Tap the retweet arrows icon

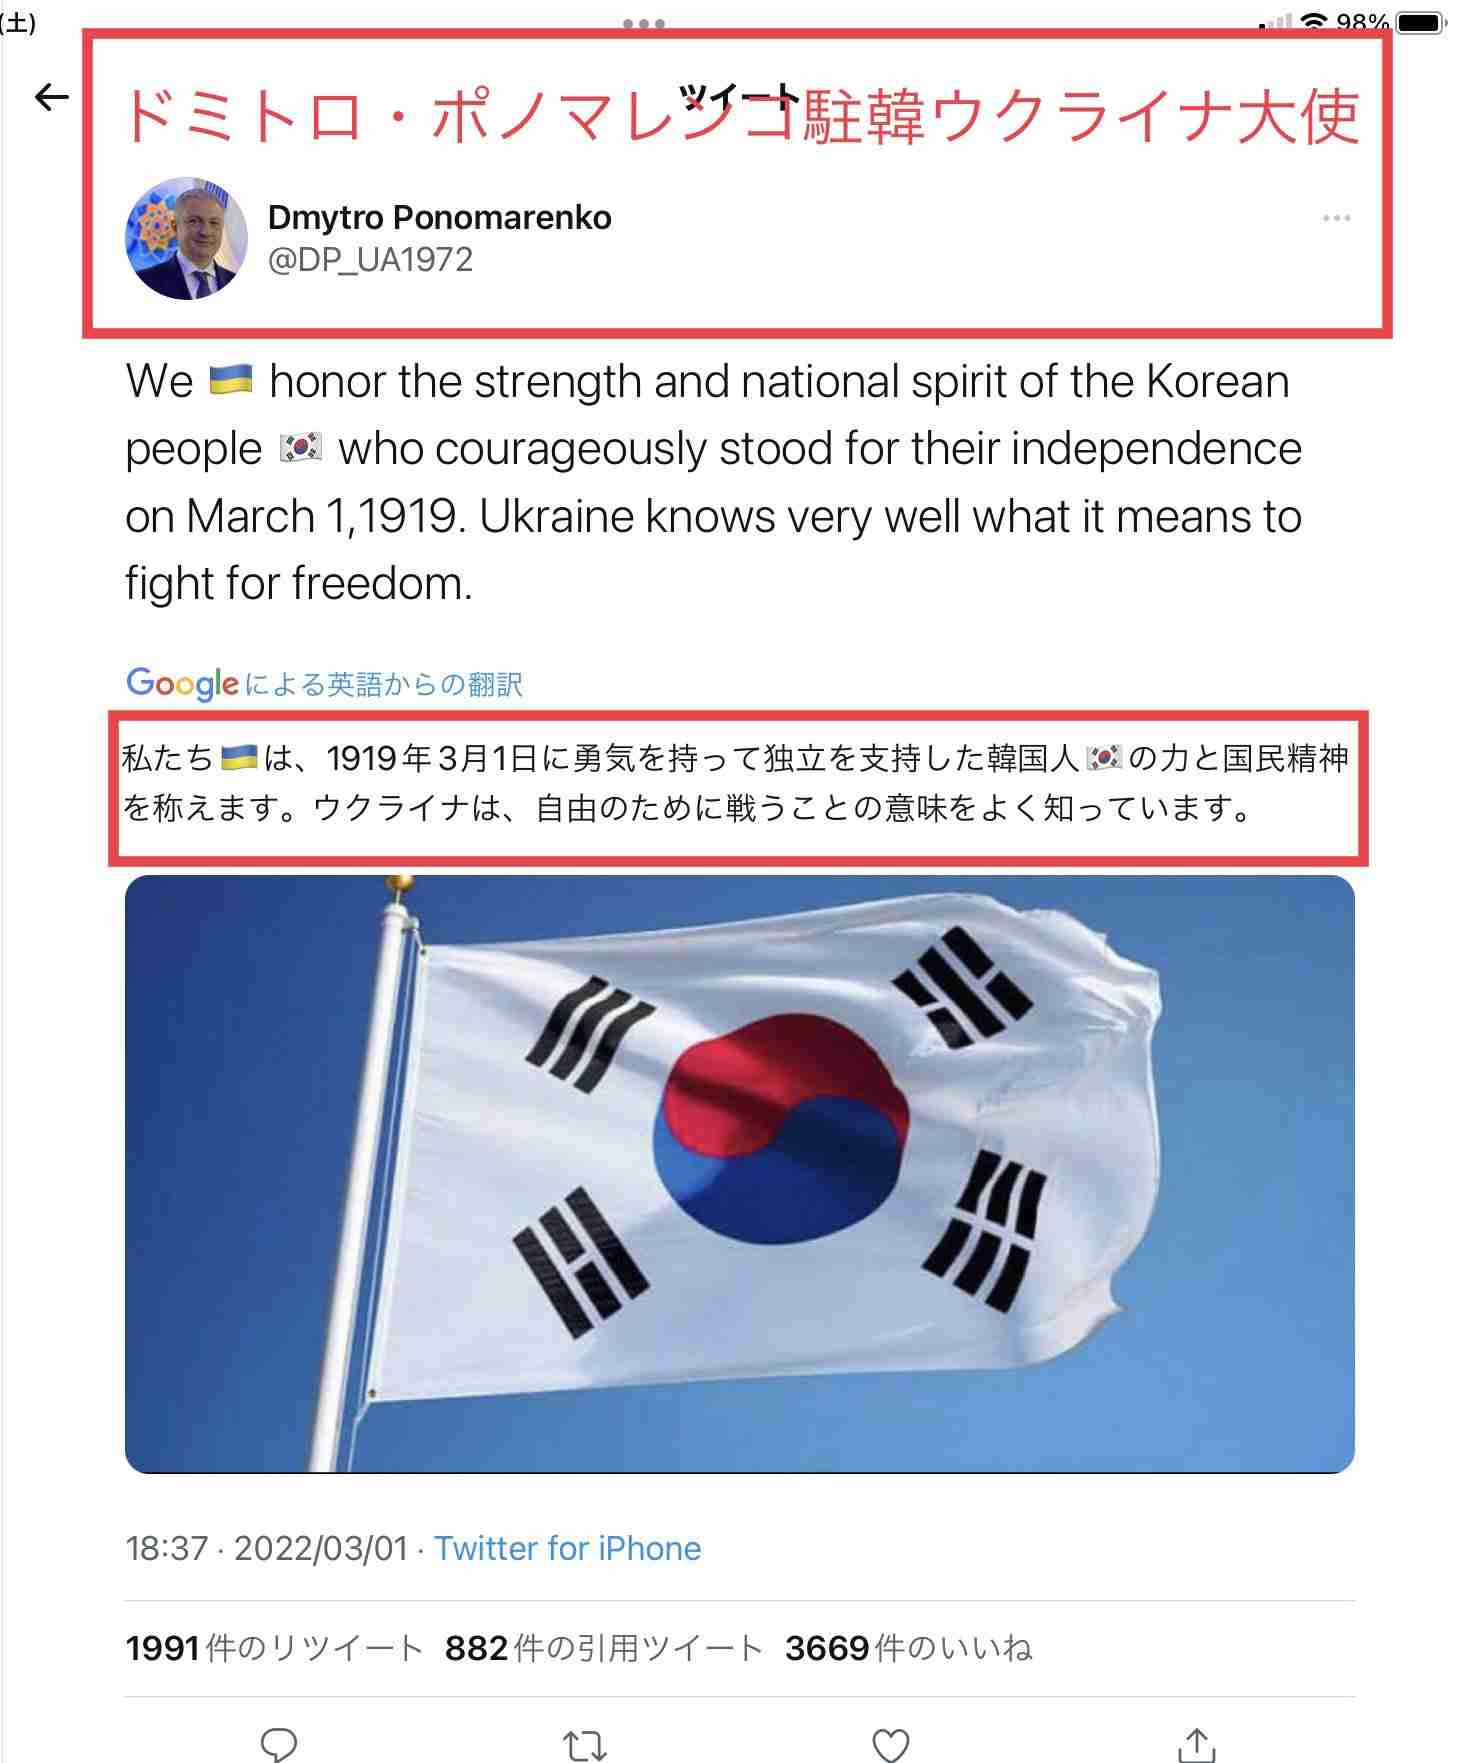pyautogui.click(x=585, y=1745)
